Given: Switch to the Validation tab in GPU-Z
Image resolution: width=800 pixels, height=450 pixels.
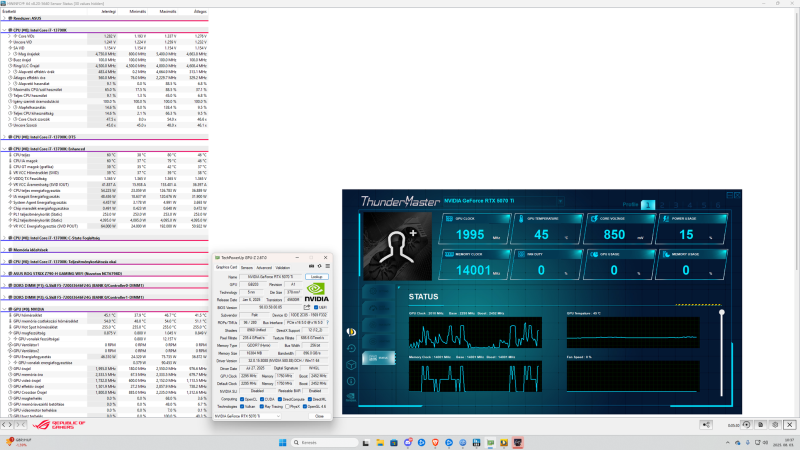Looking at the screenshot, I should pos(283,267).
